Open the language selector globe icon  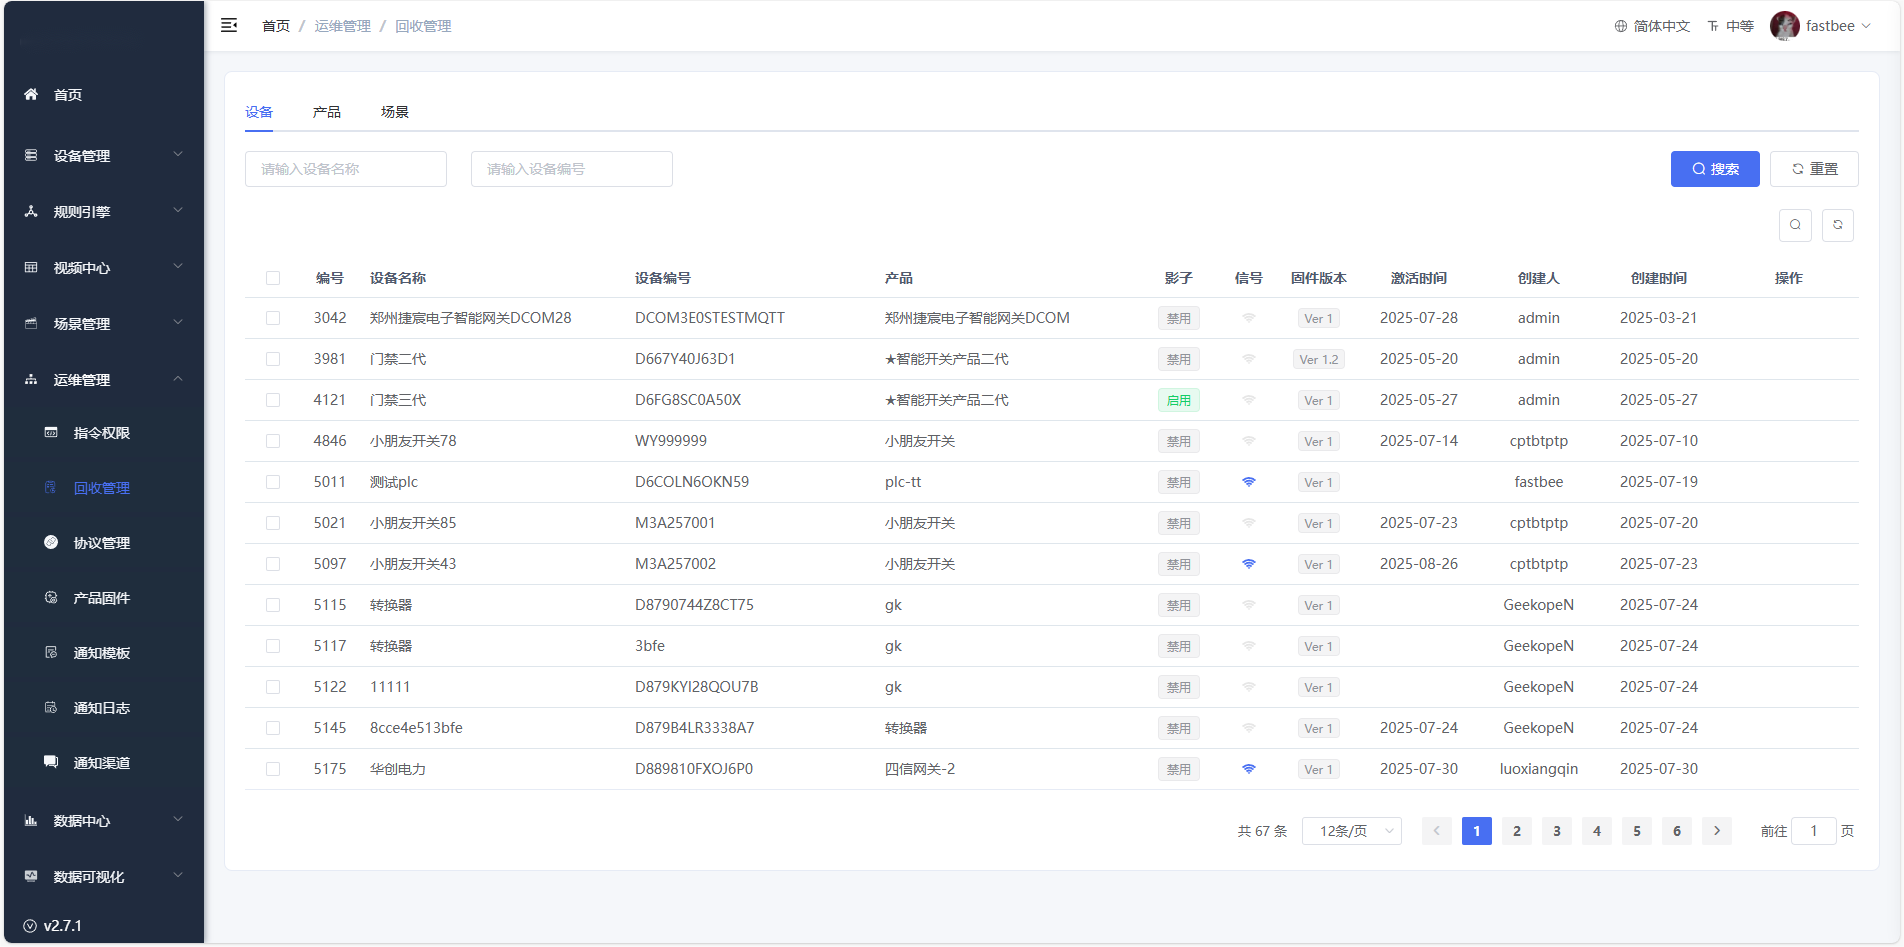pyautogui.click(x=1621, y=26)
